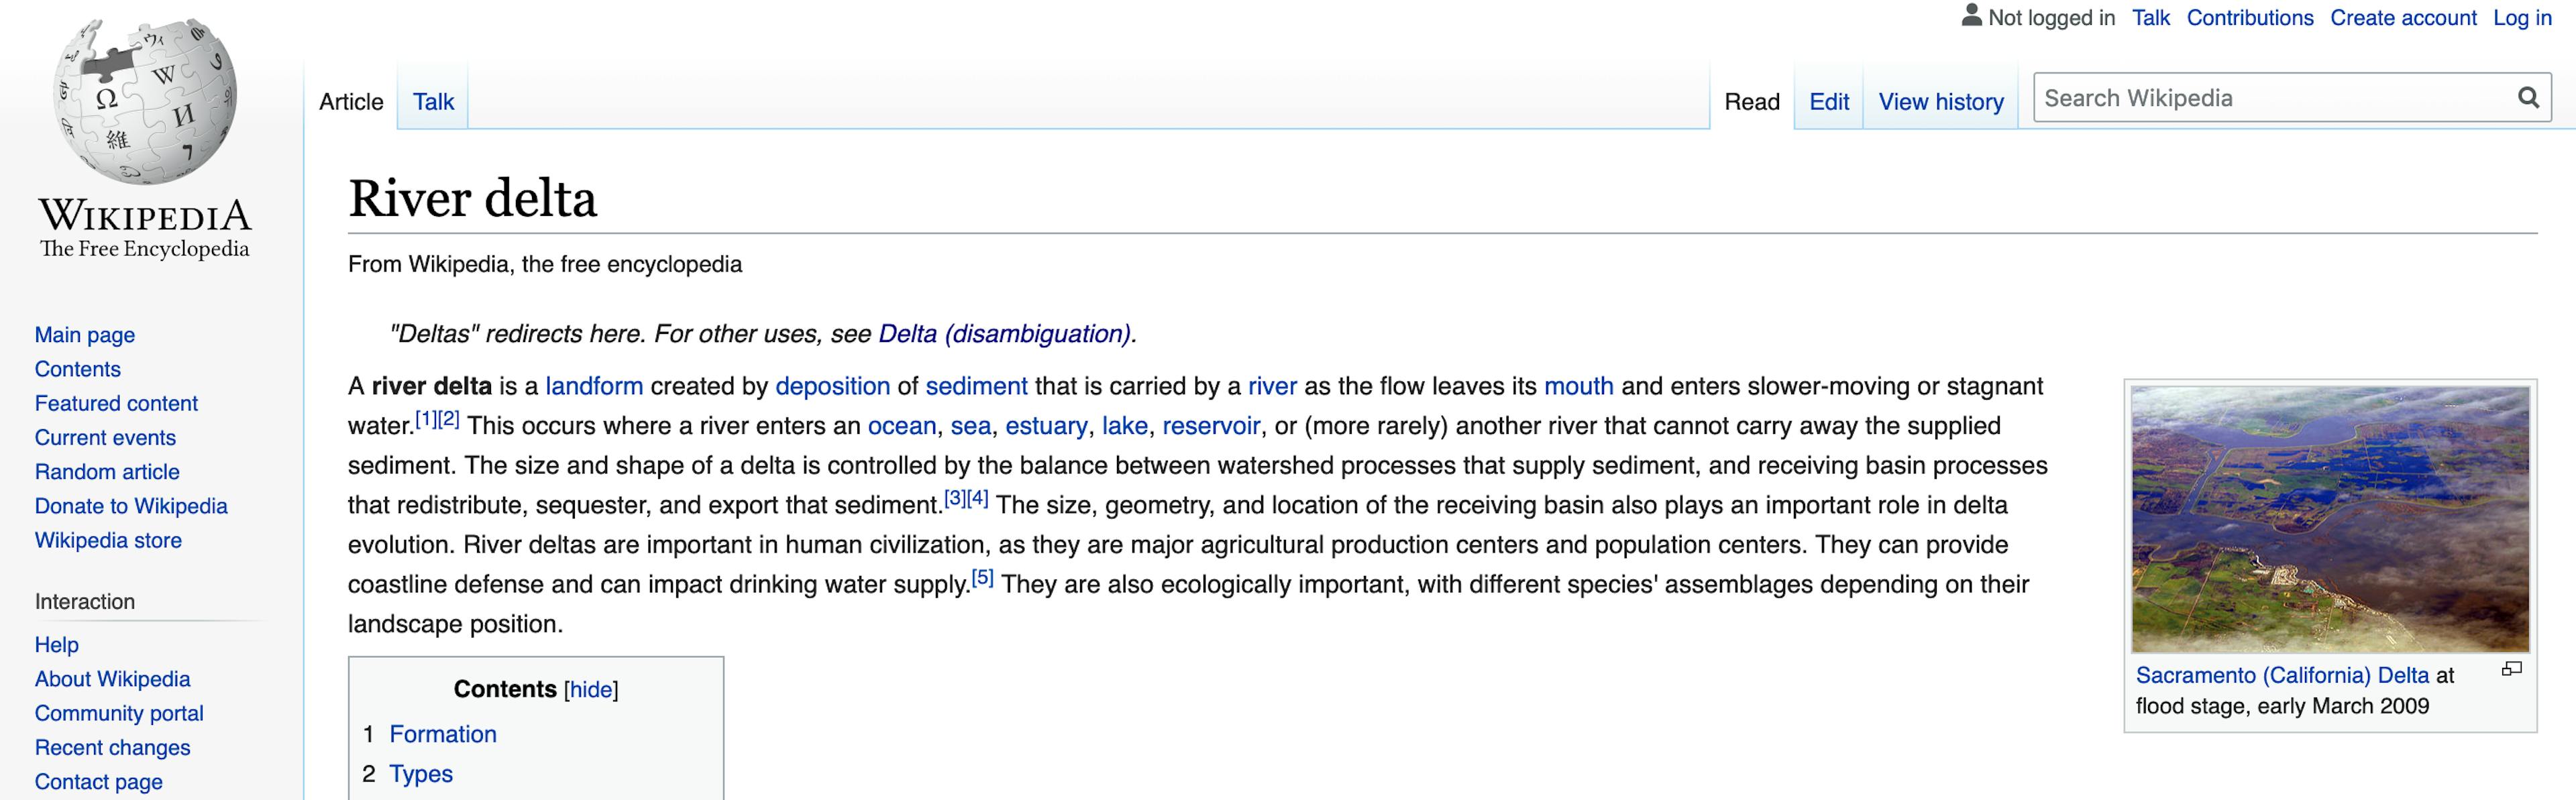
Task: Click the search magnifier icon
Action: click(x=2528, y=98)
